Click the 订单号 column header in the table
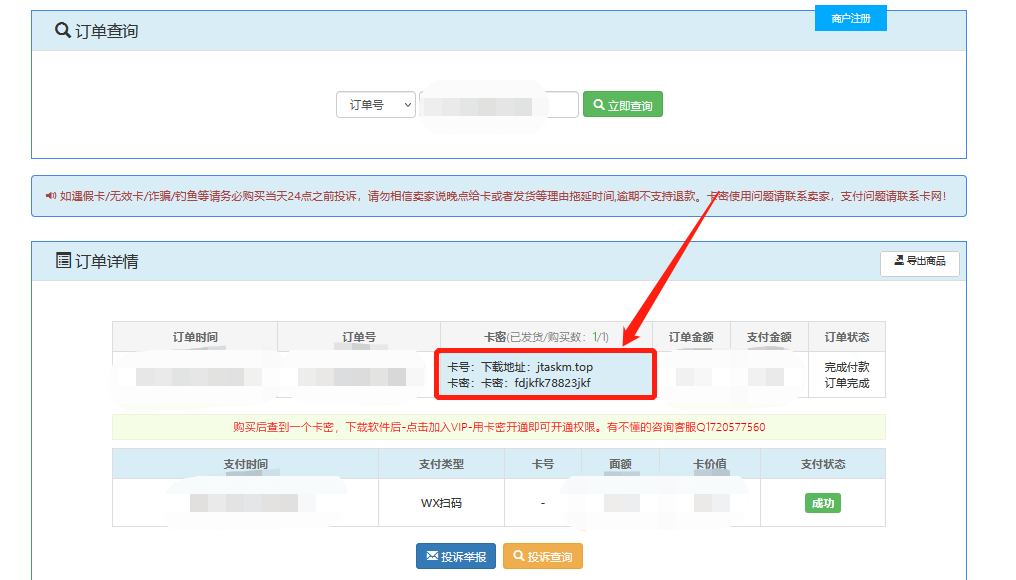This screenshot has width=1016, height=580. [359, 337]
